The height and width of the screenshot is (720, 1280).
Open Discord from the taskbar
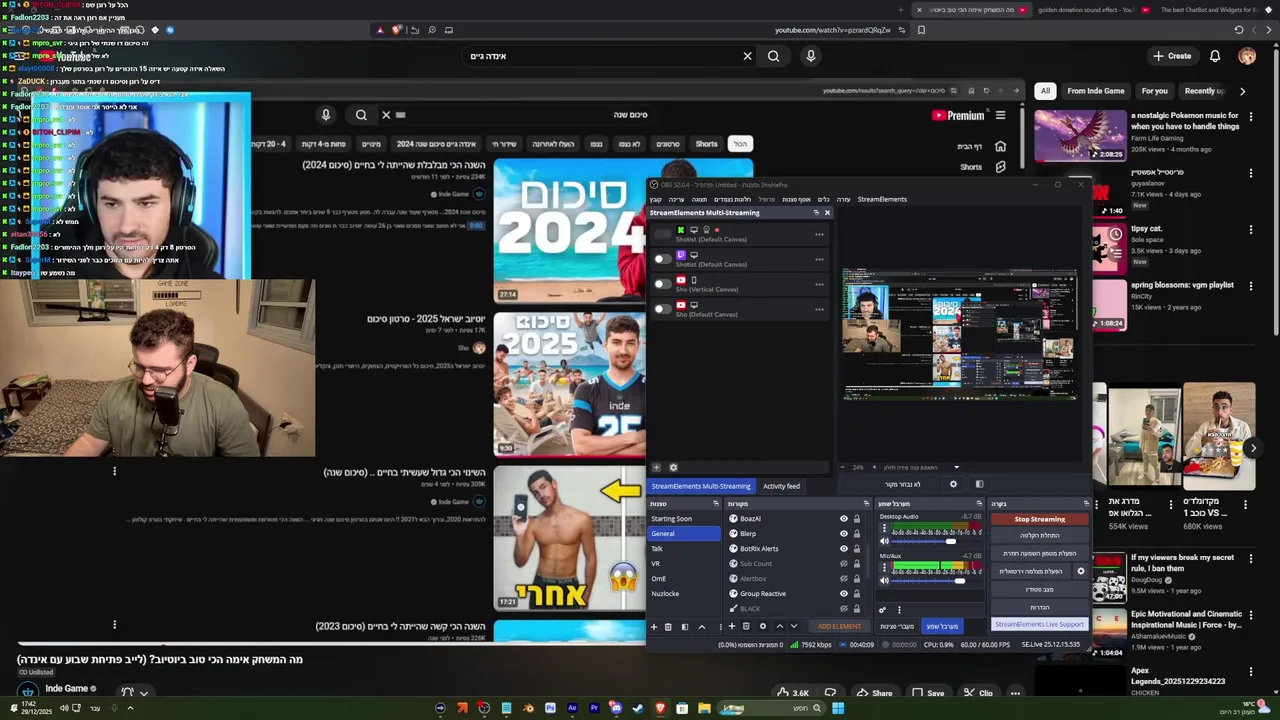pyautogui.click(x=616, y=708)
